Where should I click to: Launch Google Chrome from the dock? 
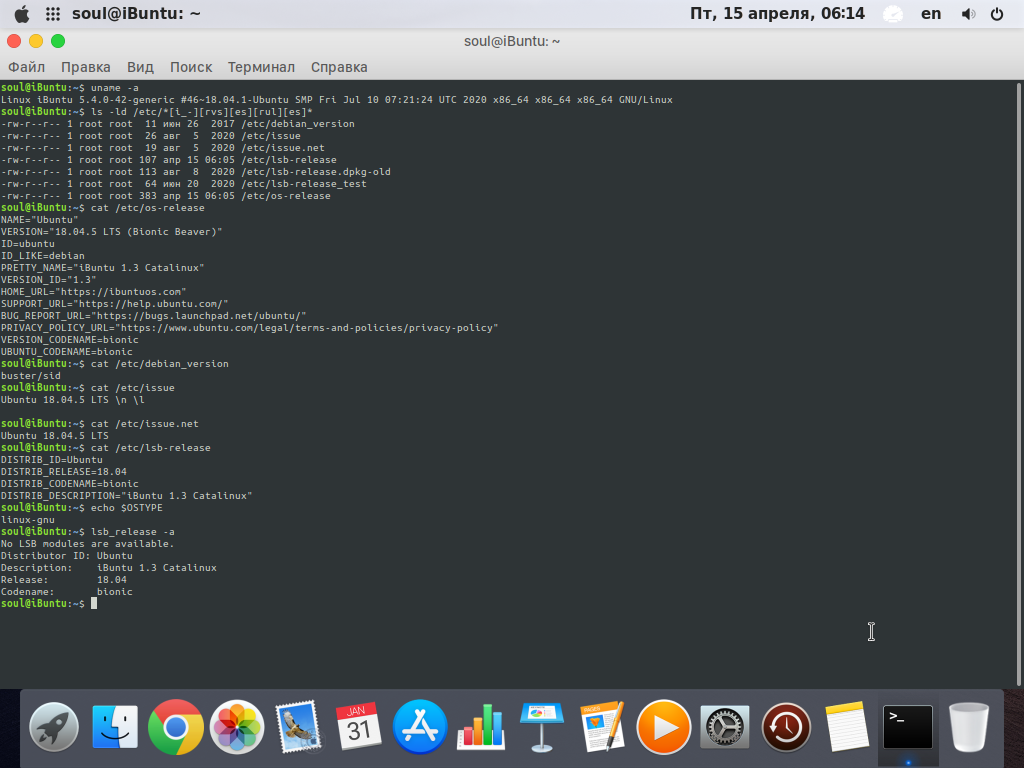176,727
